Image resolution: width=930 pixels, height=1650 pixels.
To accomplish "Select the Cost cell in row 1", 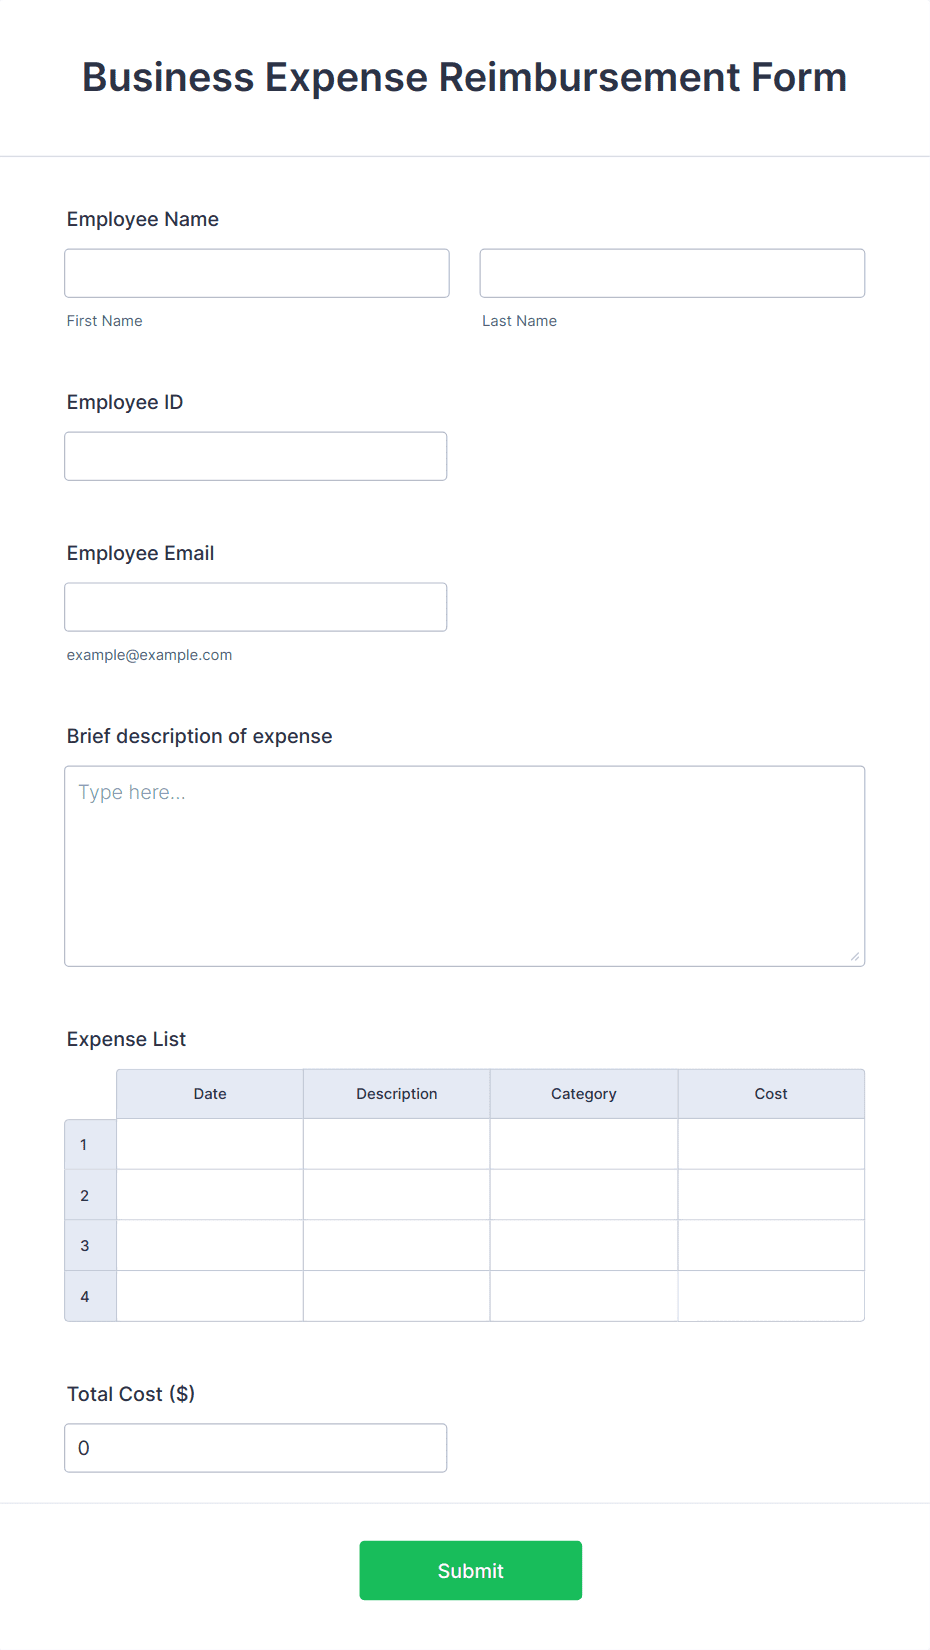I will tap(771, 1143).
